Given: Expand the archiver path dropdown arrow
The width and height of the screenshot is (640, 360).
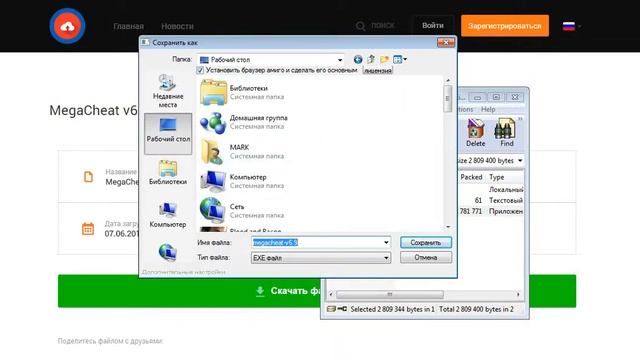Looking at the screenshot, I should coord(520,160).
